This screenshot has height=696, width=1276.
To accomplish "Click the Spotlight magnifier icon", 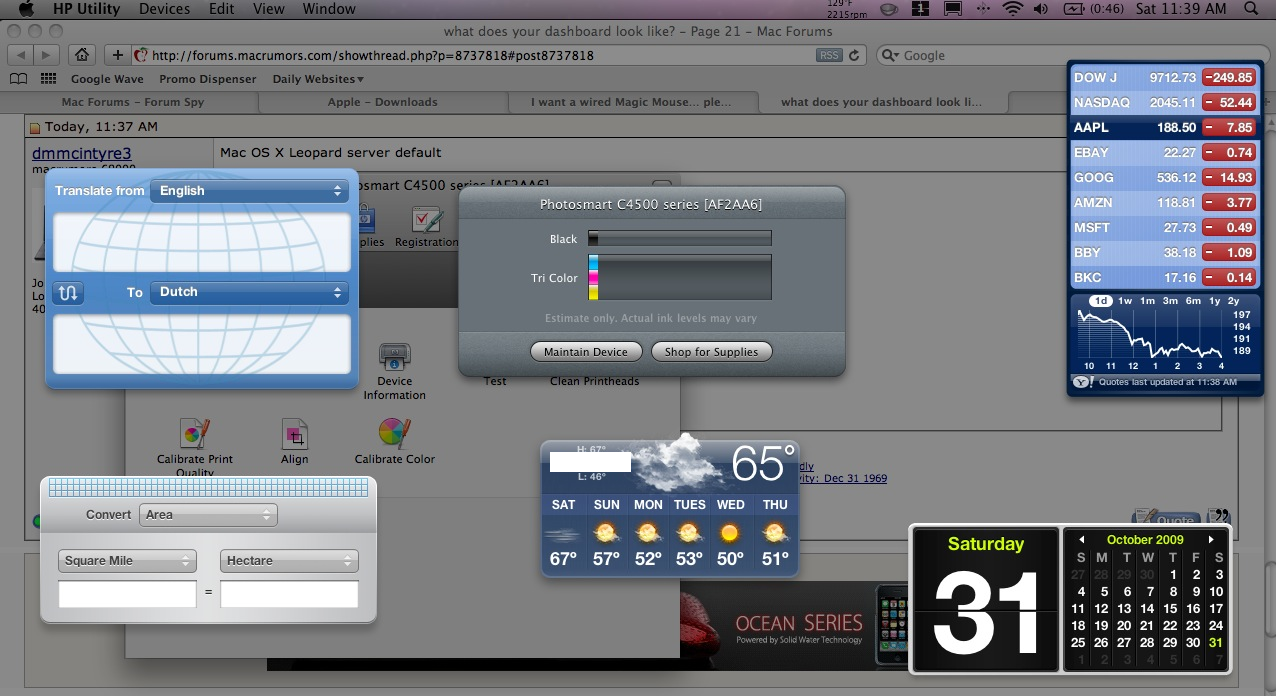I will [x=1253, y=9].
